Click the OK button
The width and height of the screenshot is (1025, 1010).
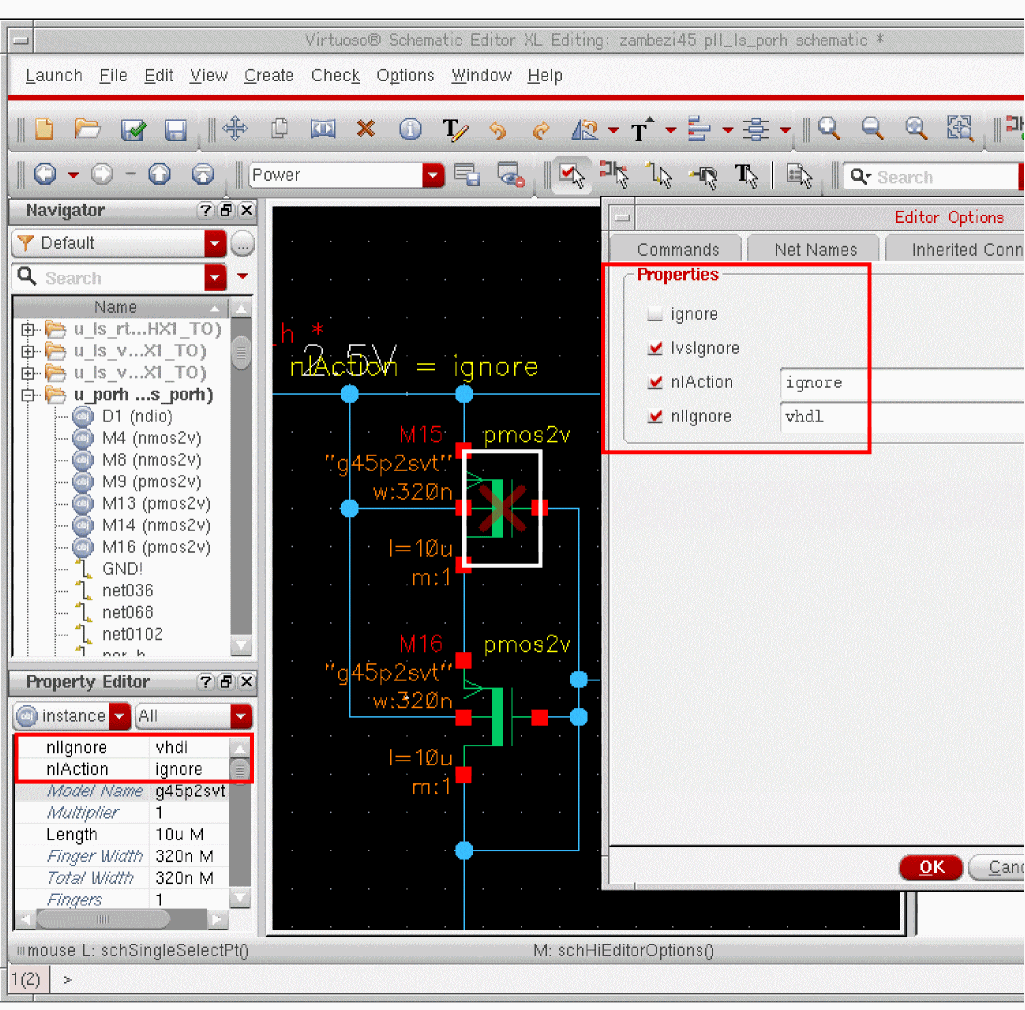coord(931,867)
